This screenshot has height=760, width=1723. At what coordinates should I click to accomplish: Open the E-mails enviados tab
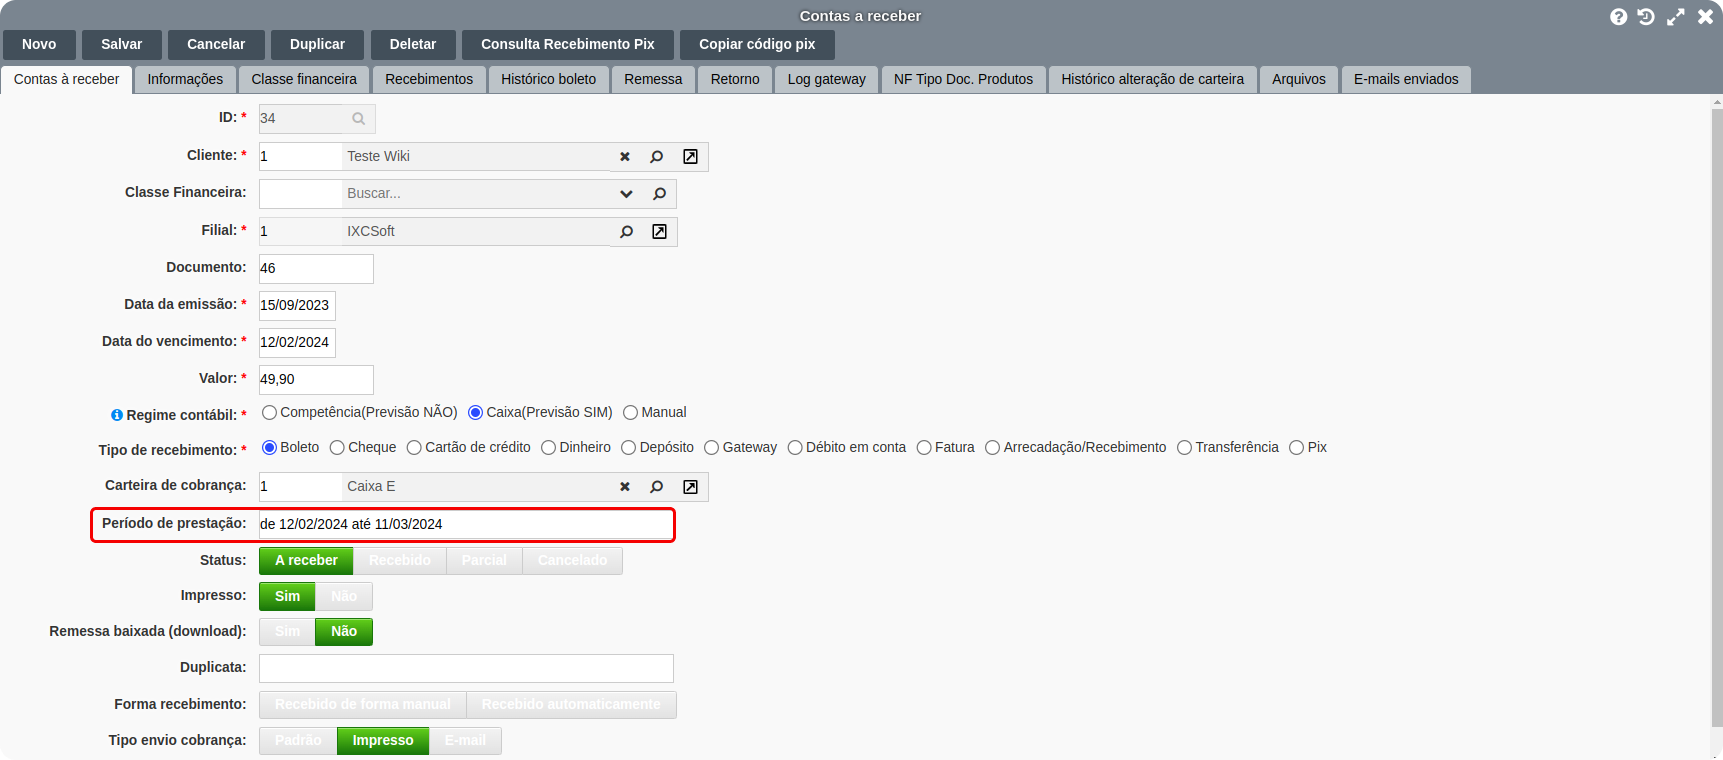(1406, 79)
